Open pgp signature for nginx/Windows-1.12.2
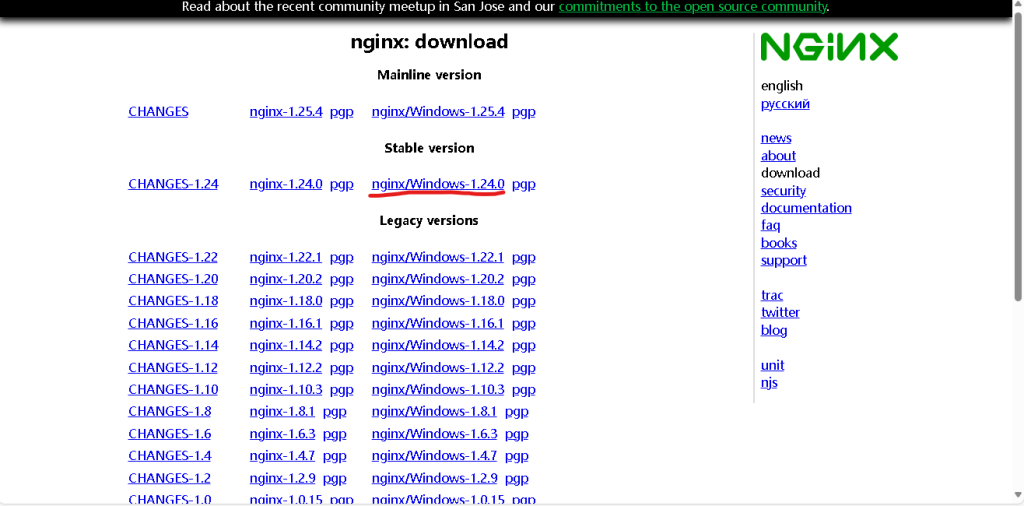 click(x=523, y=368)
